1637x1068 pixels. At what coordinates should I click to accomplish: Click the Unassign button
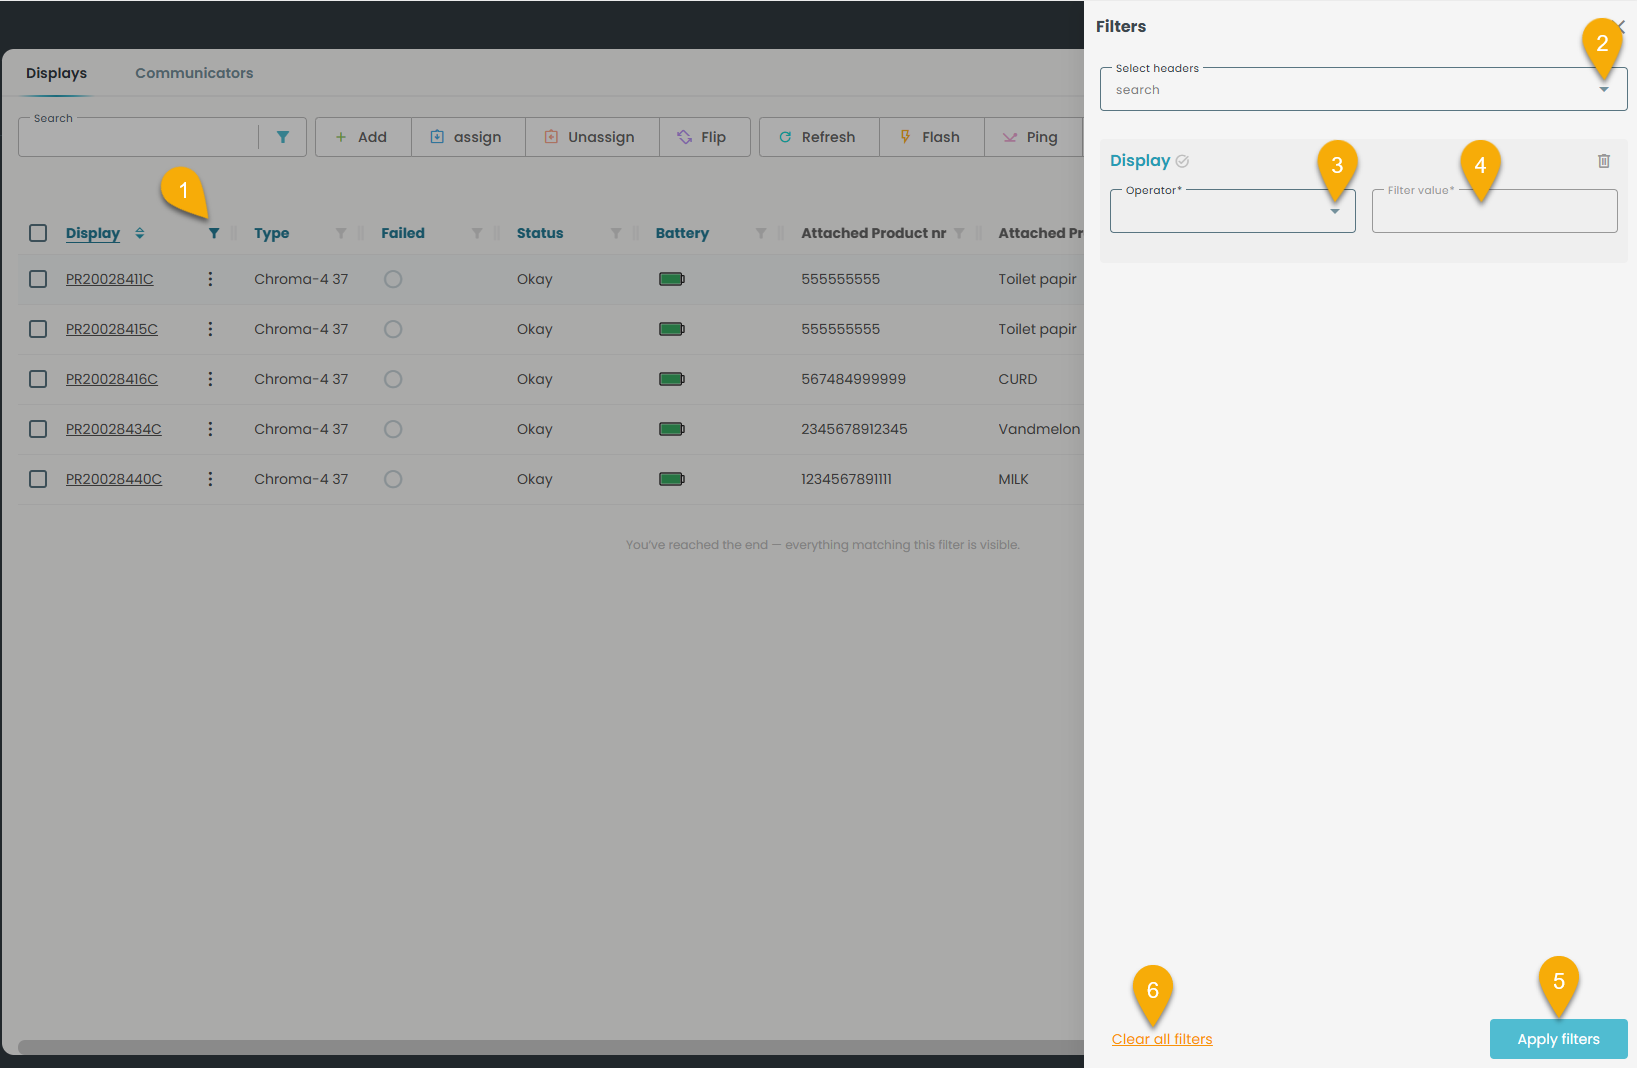[x=592, y=137]
